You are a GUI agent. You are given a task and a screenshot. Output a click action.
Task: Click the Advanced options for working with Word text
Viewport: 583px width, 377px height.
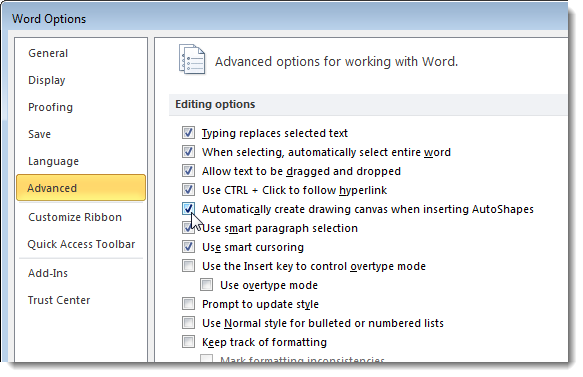tap(336, 61)
